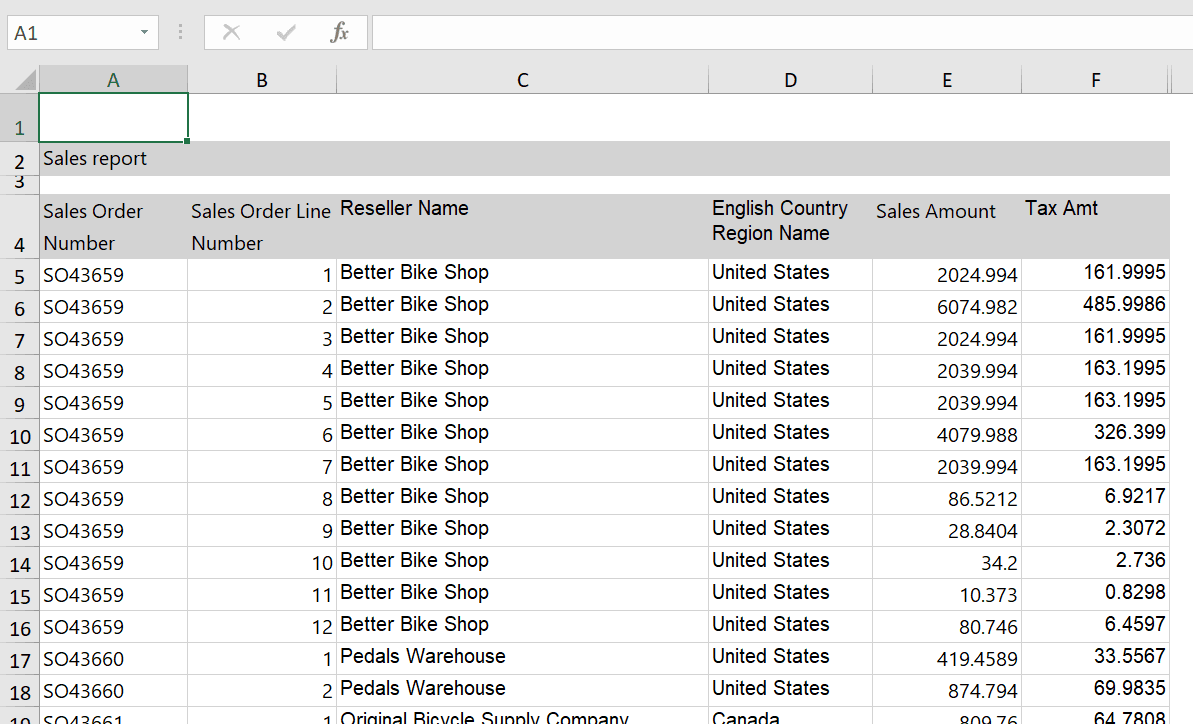Click the Insert Function (fx) icon
Screen dimensions: 1193x724
(340, 32)
